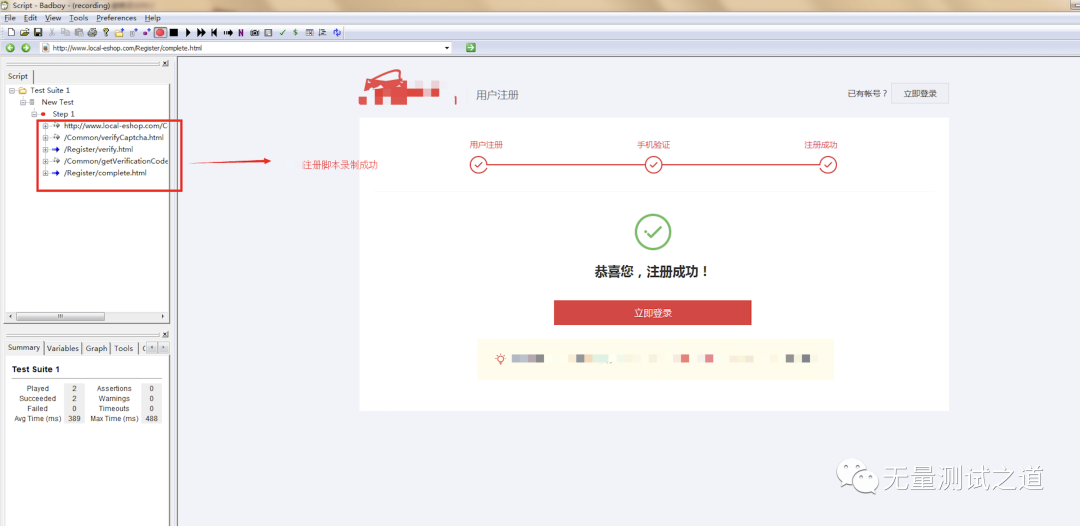Switch to the Graph tab
1080x526 pixels.
click(96, 348)
